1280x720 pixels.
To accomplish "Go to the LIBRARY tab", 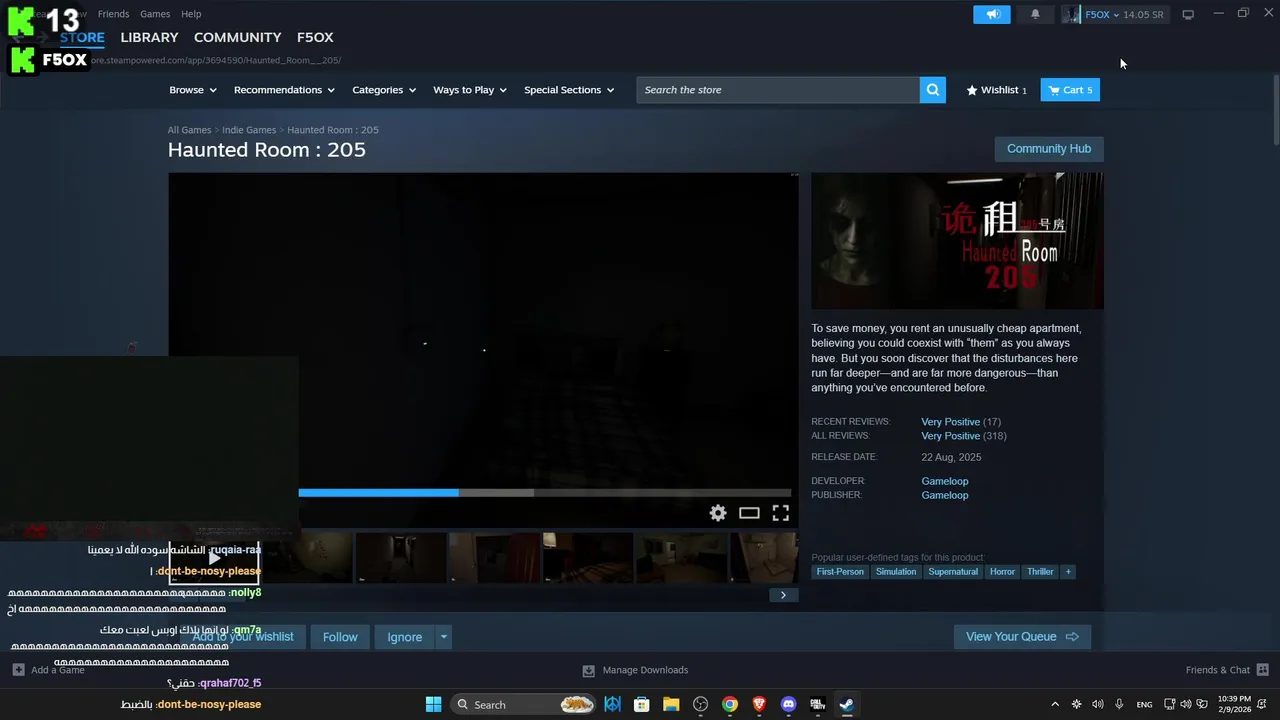I will [149, 37].
